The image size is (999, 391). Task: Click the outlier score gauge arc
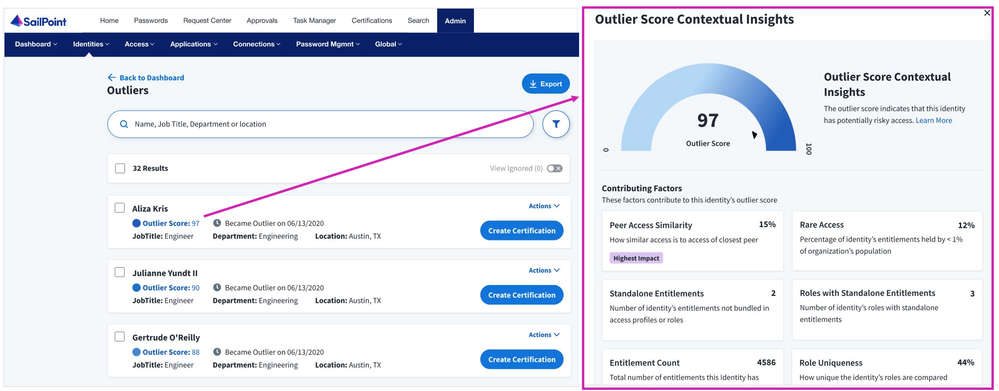pyautogui.click(x=708, y=77)
